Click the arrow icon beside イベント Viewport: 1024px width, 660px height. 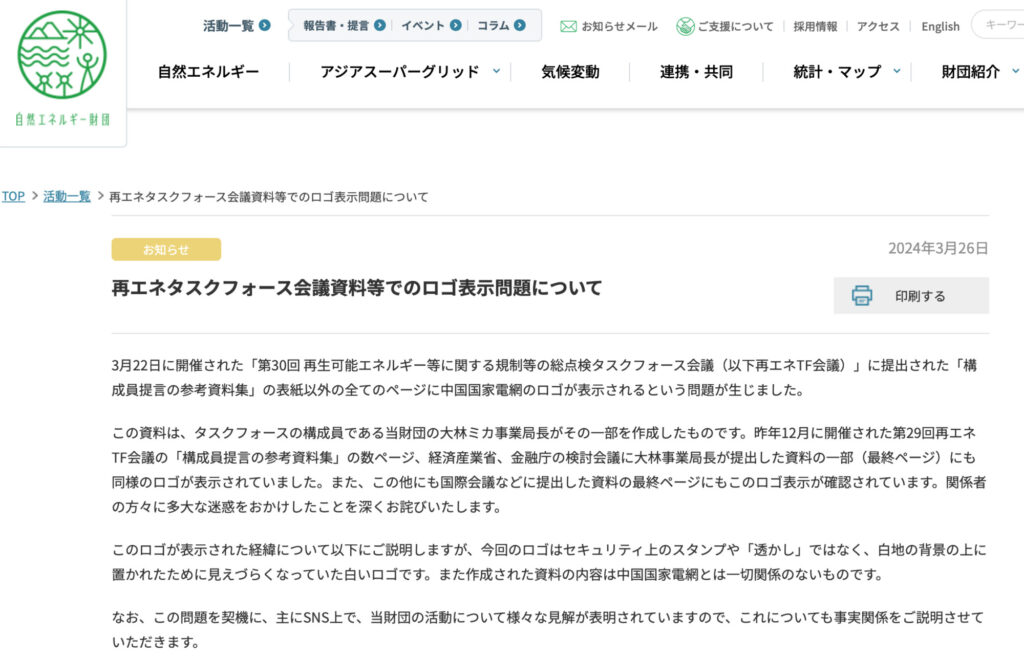pyautogui.click(x=456, y=25)
